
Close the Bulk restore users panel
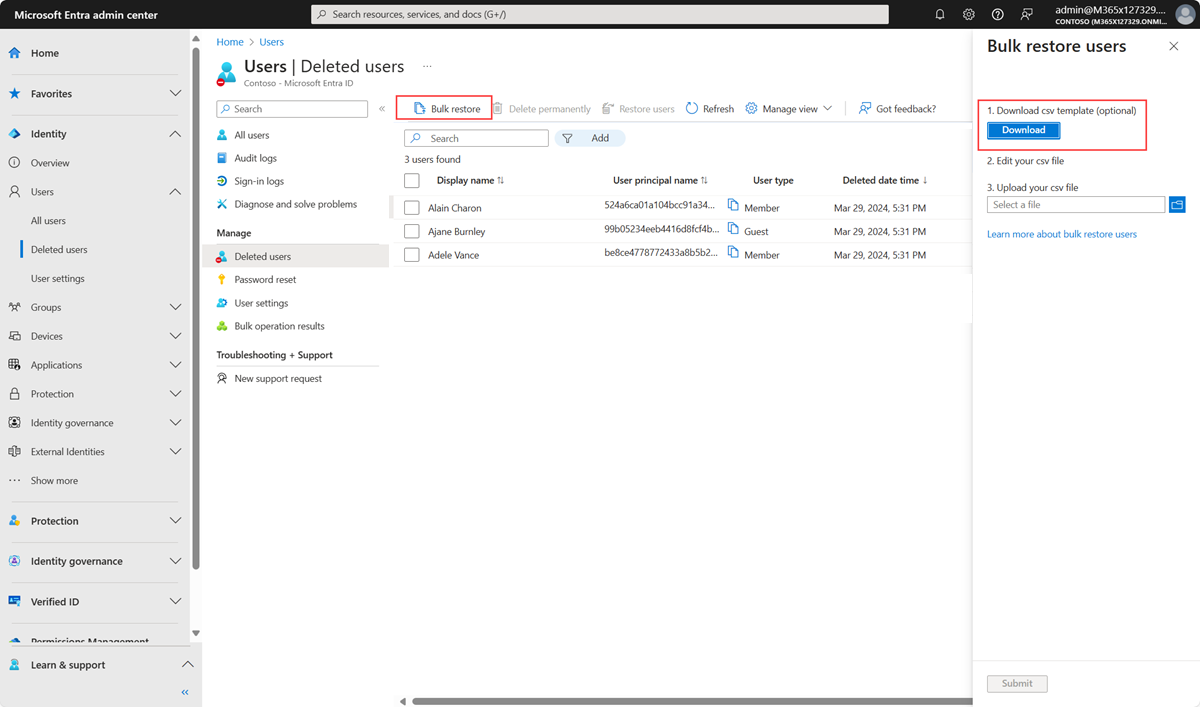coord(1174,46)
